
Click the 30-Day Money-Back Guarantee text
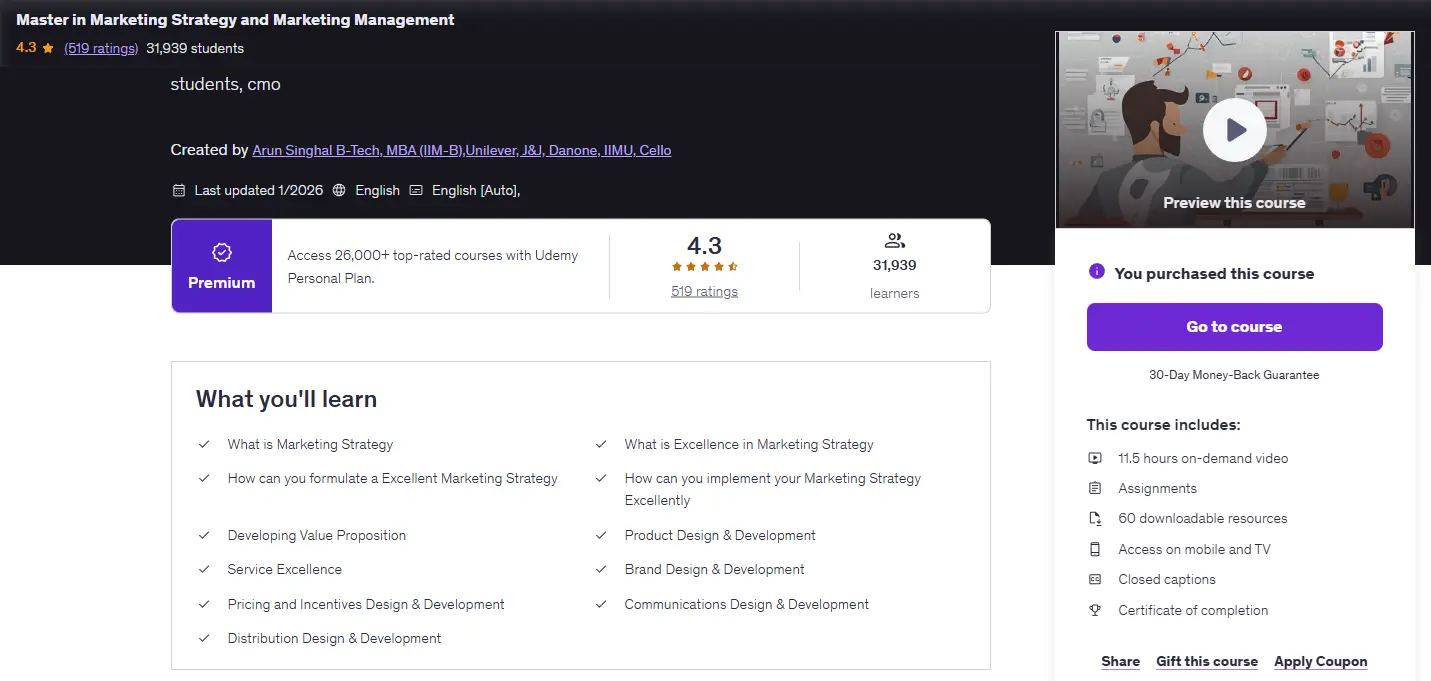[1234, 375]
